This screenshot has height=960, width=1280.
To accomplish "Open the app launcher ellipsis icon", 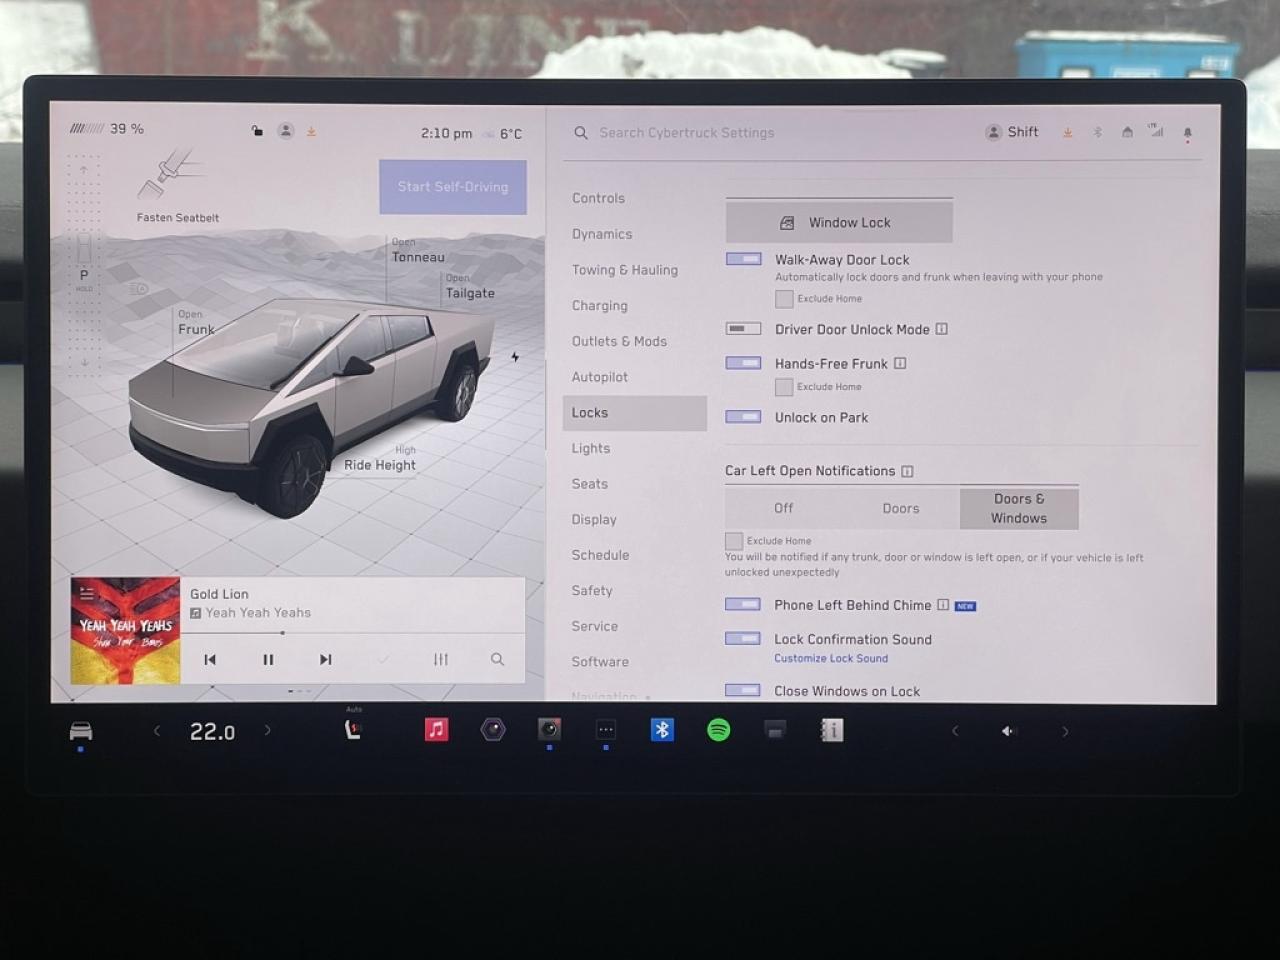I will pos(605,730).
